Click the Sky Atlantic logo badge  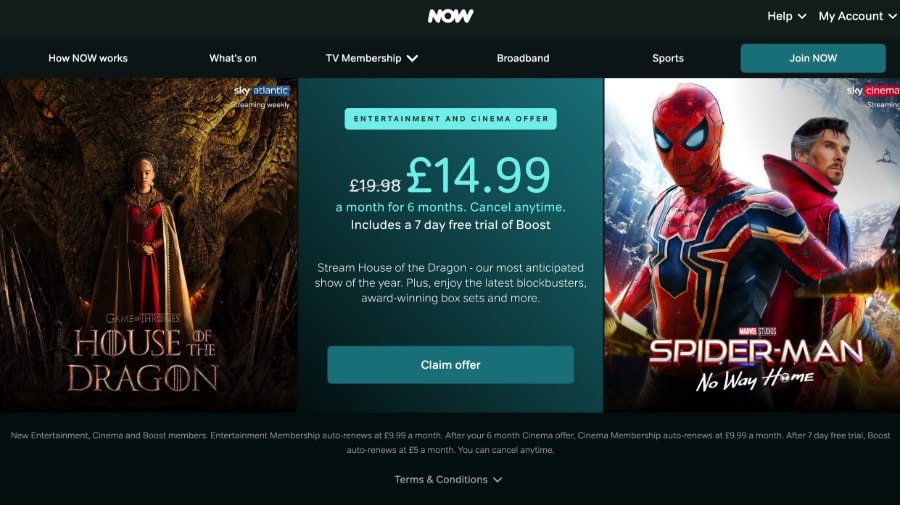point(262,91)
